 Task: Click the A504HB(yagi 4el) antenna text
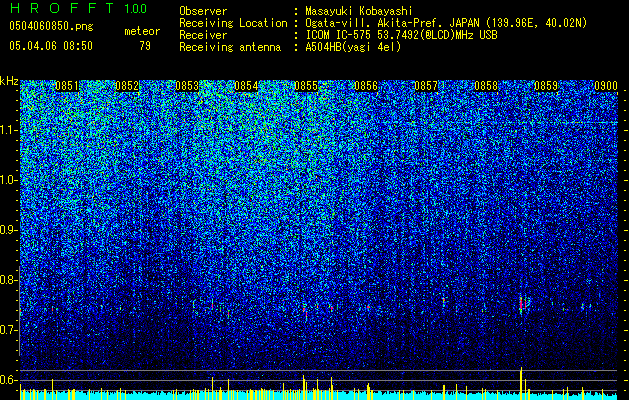353,47
